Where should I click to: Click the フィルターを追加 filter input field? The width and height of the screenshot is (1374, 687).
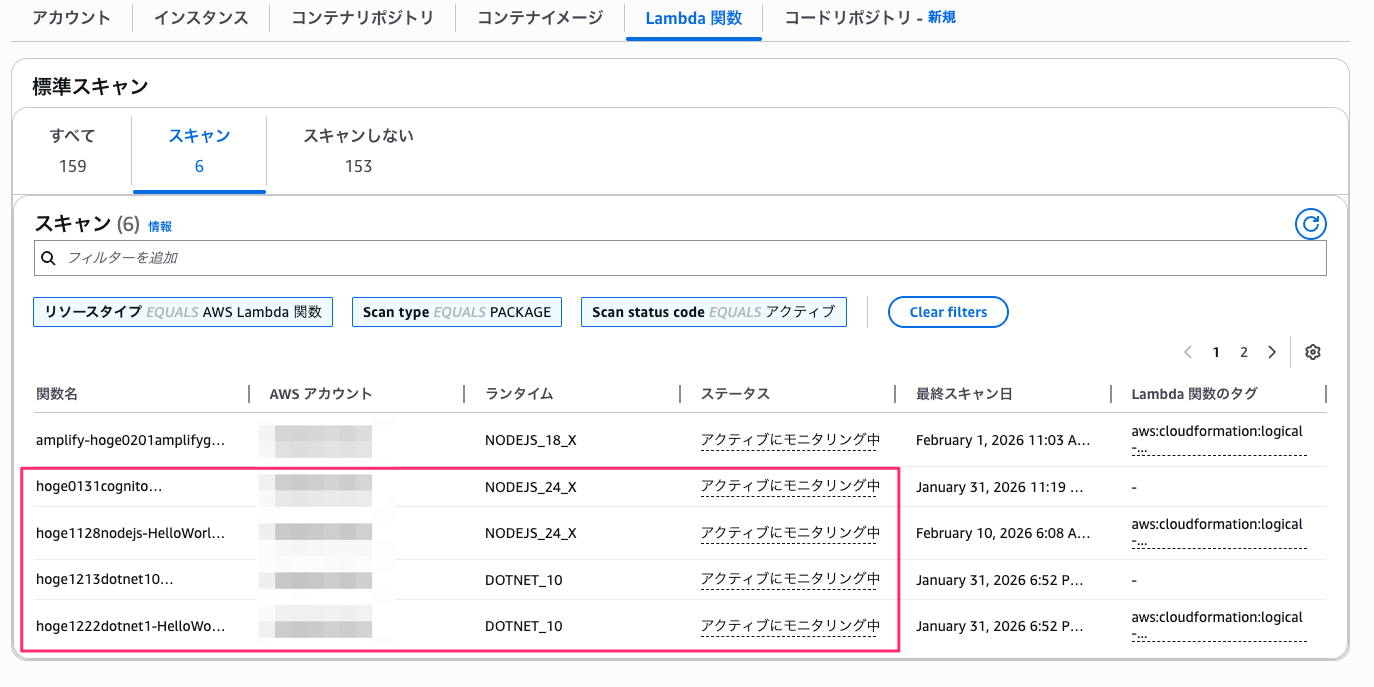(x=680, y=258)
